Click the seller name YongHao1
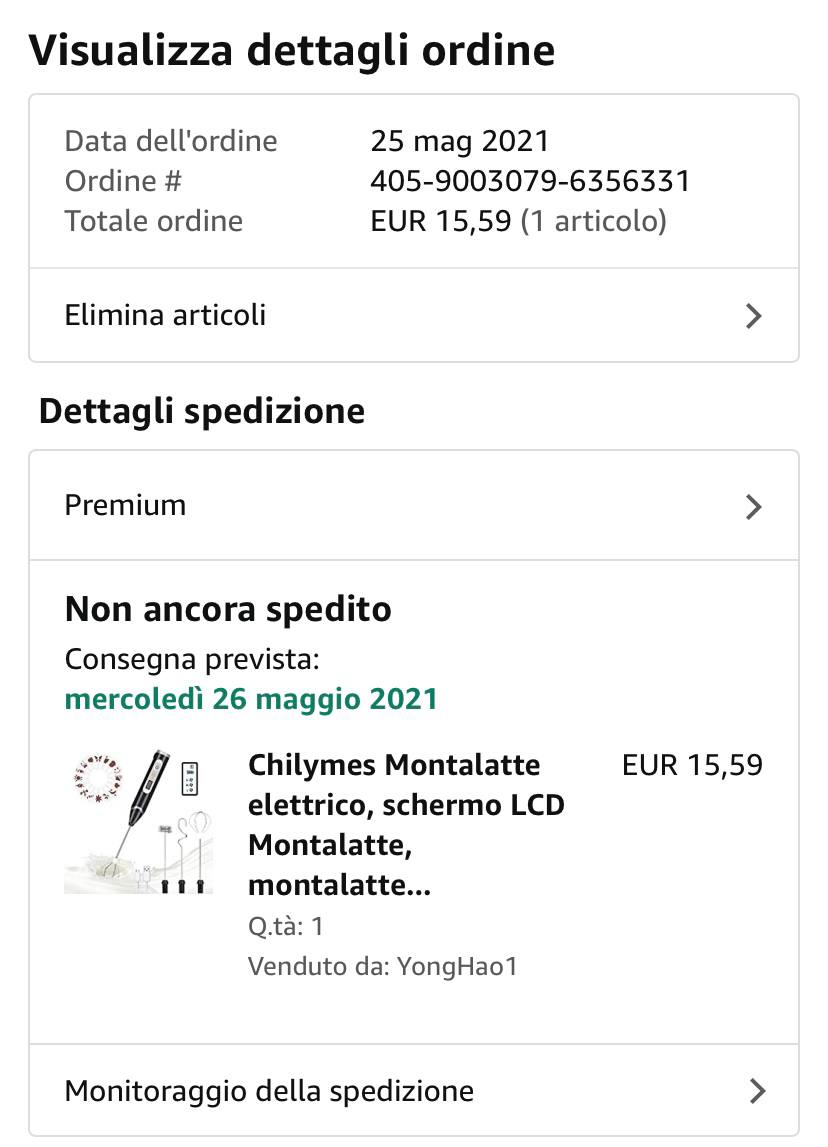This screenshot has height=1147, width=828. [x=457, y=966]
